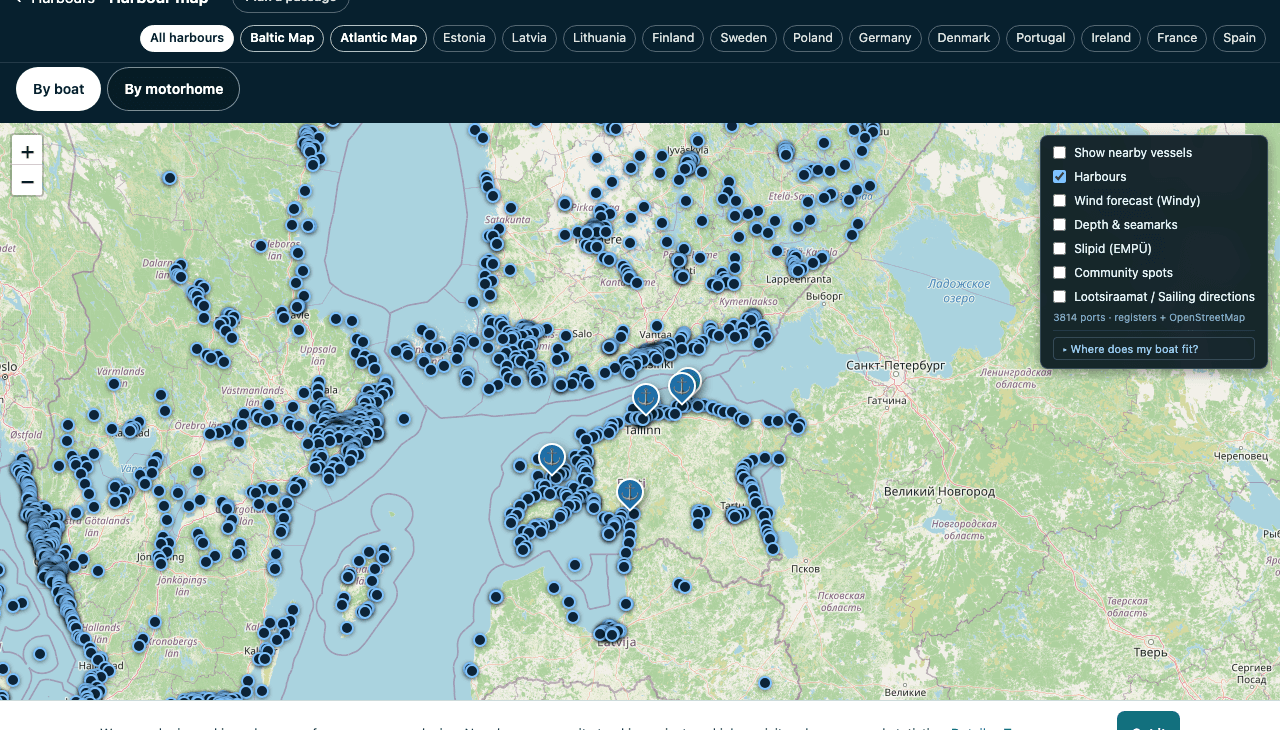
Task: Click the '3814 ports · registers + OpenStreetMap' text
Action: (x=1149, y=318)
